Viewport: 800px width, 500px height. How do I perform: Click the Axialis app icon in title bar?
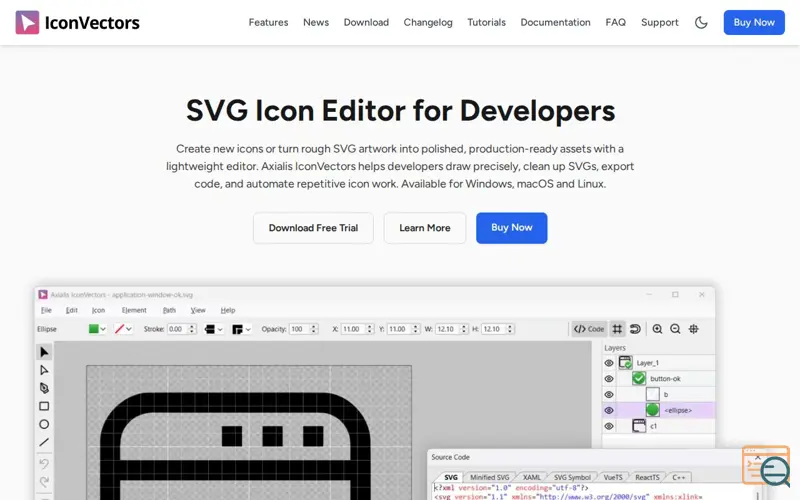(x=43, y=294)
